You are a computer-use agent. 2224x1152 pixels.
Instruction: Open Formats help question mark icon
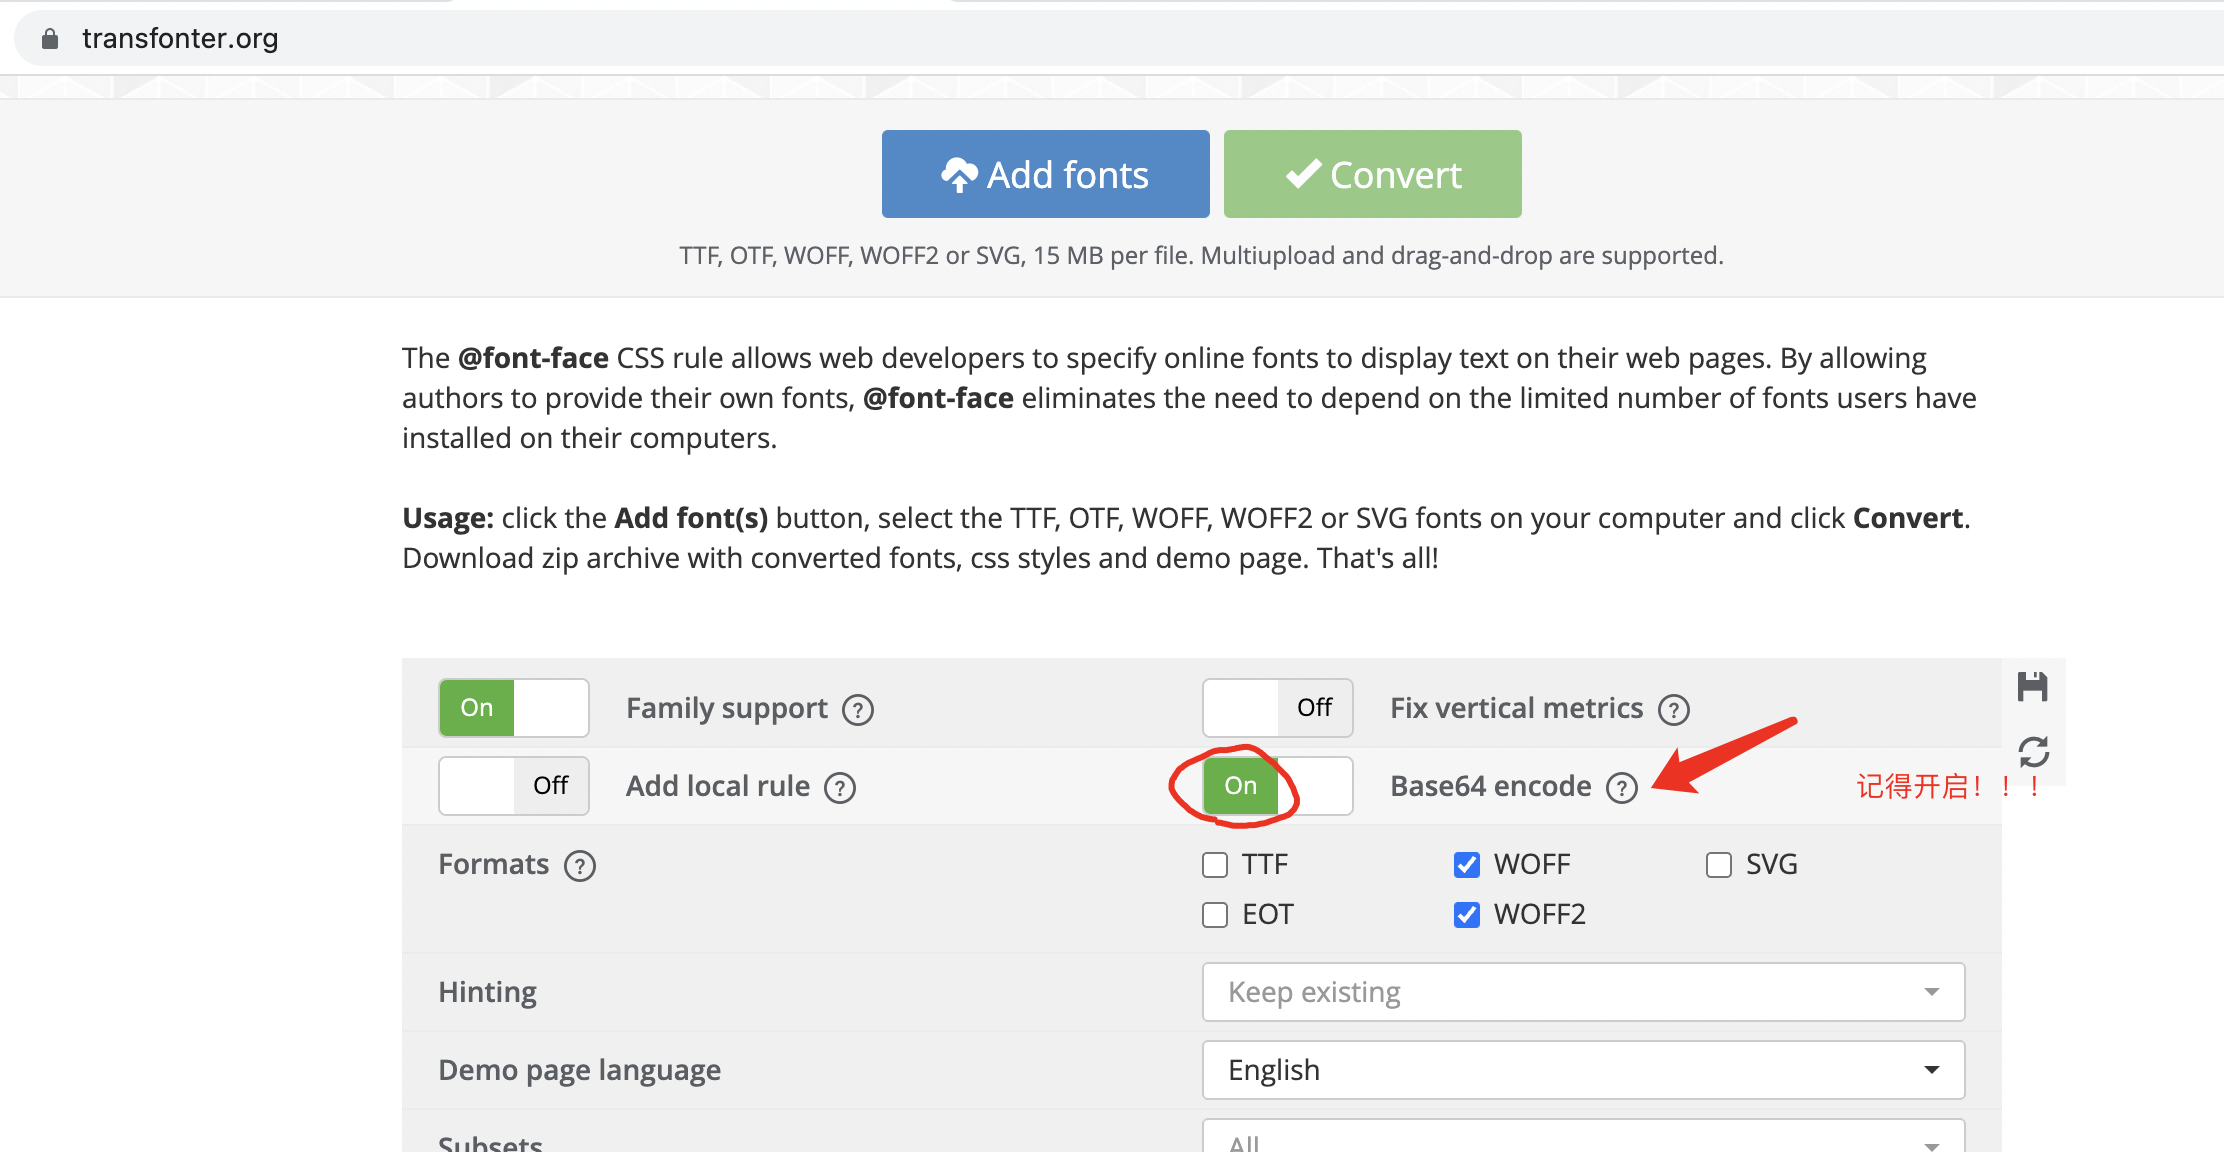pos(580,866)
